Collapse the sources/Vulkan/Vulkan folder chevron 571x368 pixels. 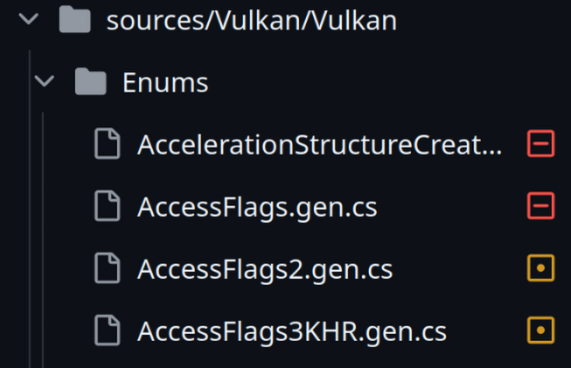[x=28, y=19]
